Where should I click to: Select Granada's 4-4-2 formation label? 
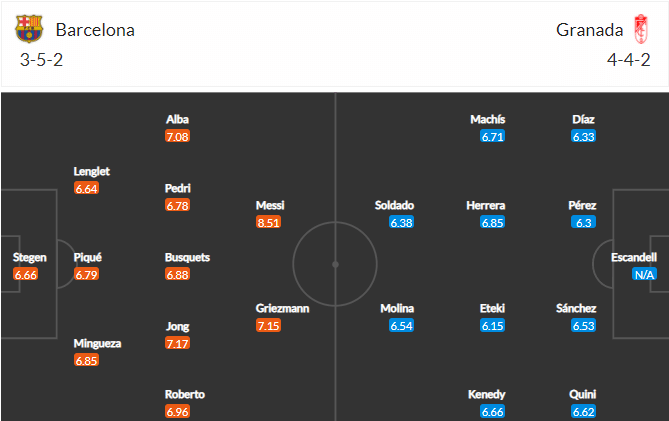[628, 60]
